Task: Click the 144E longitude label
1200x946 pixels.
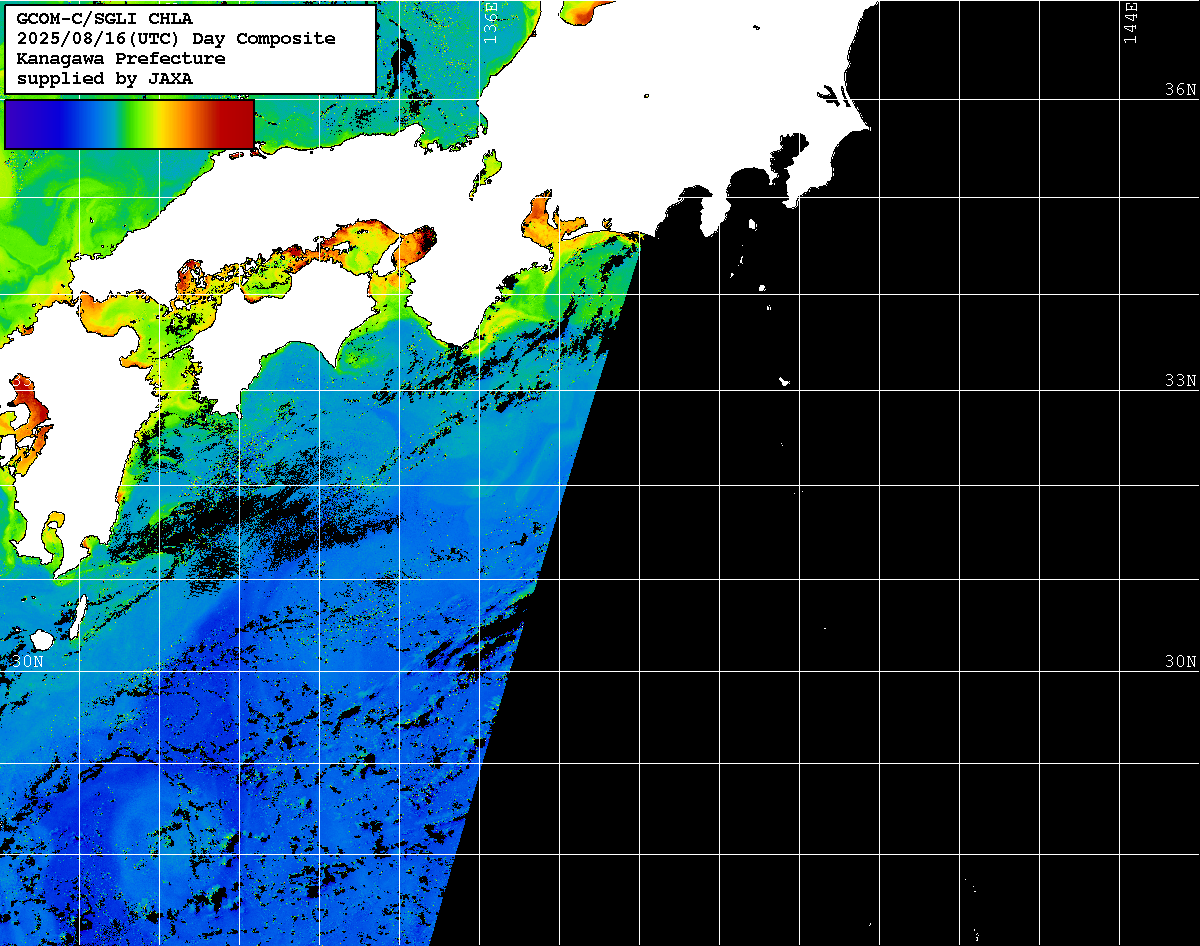Action: (1130, 22)
